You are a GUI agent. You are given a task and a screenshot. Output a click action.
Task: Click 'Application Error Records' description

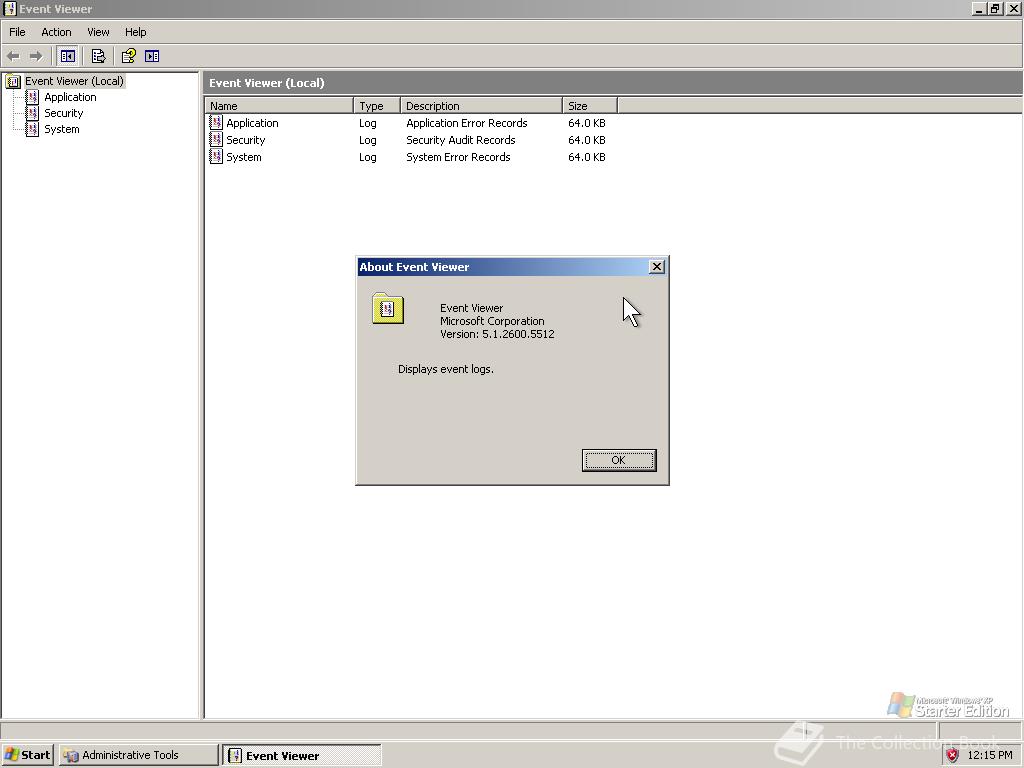466,123
